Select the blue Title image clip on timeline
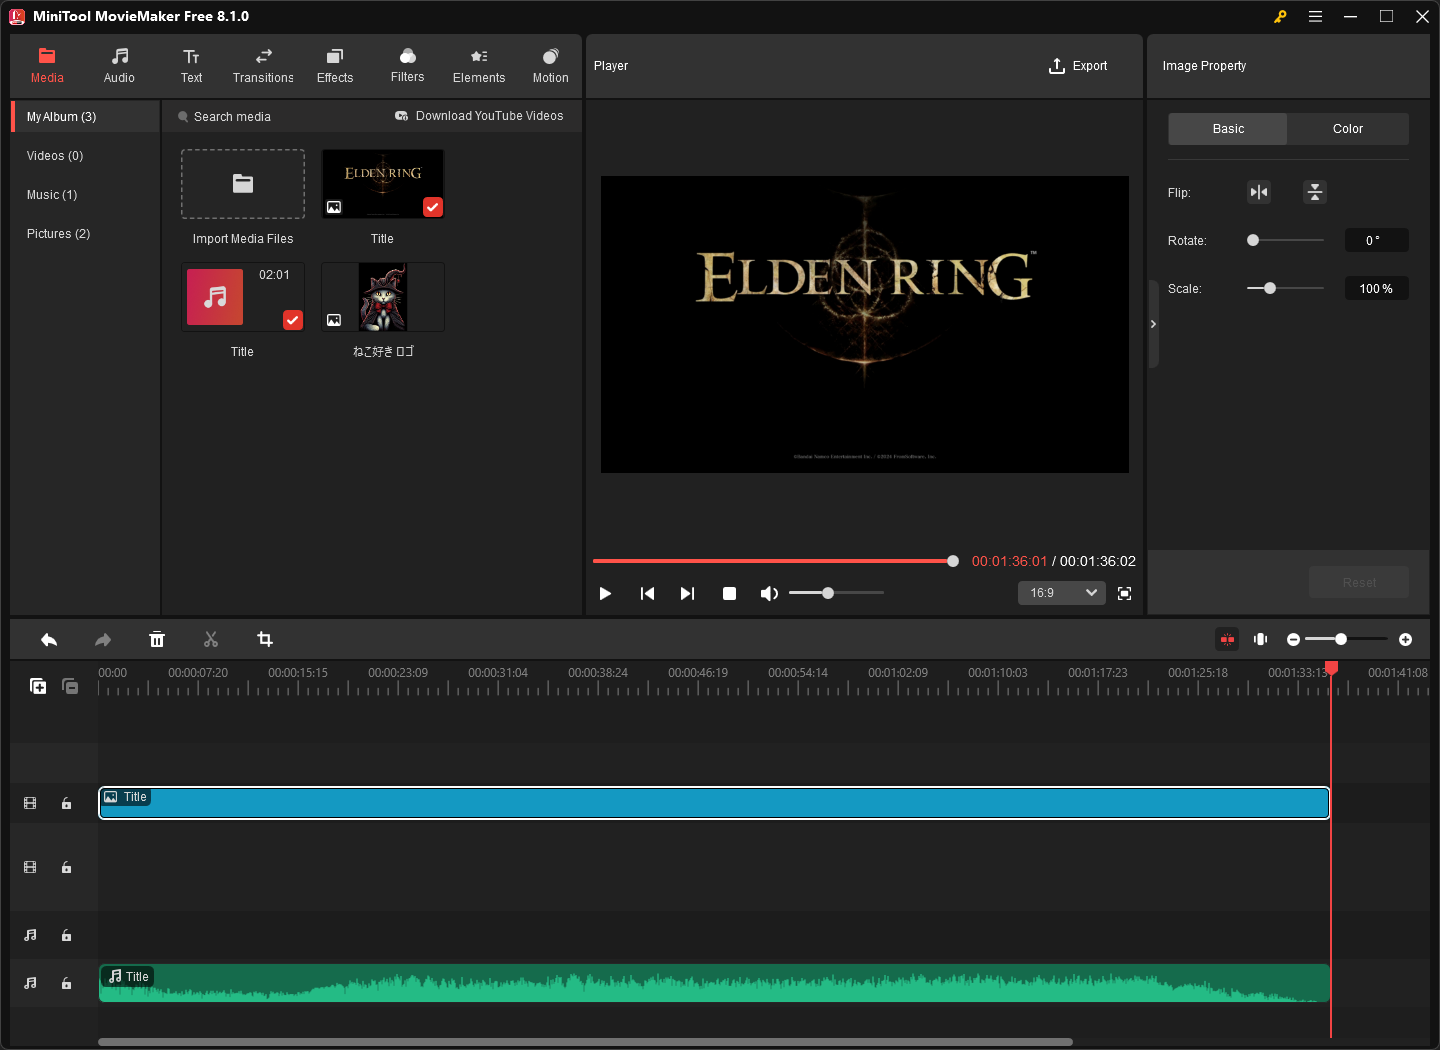1440x1050 pixels. pos(714,803)
